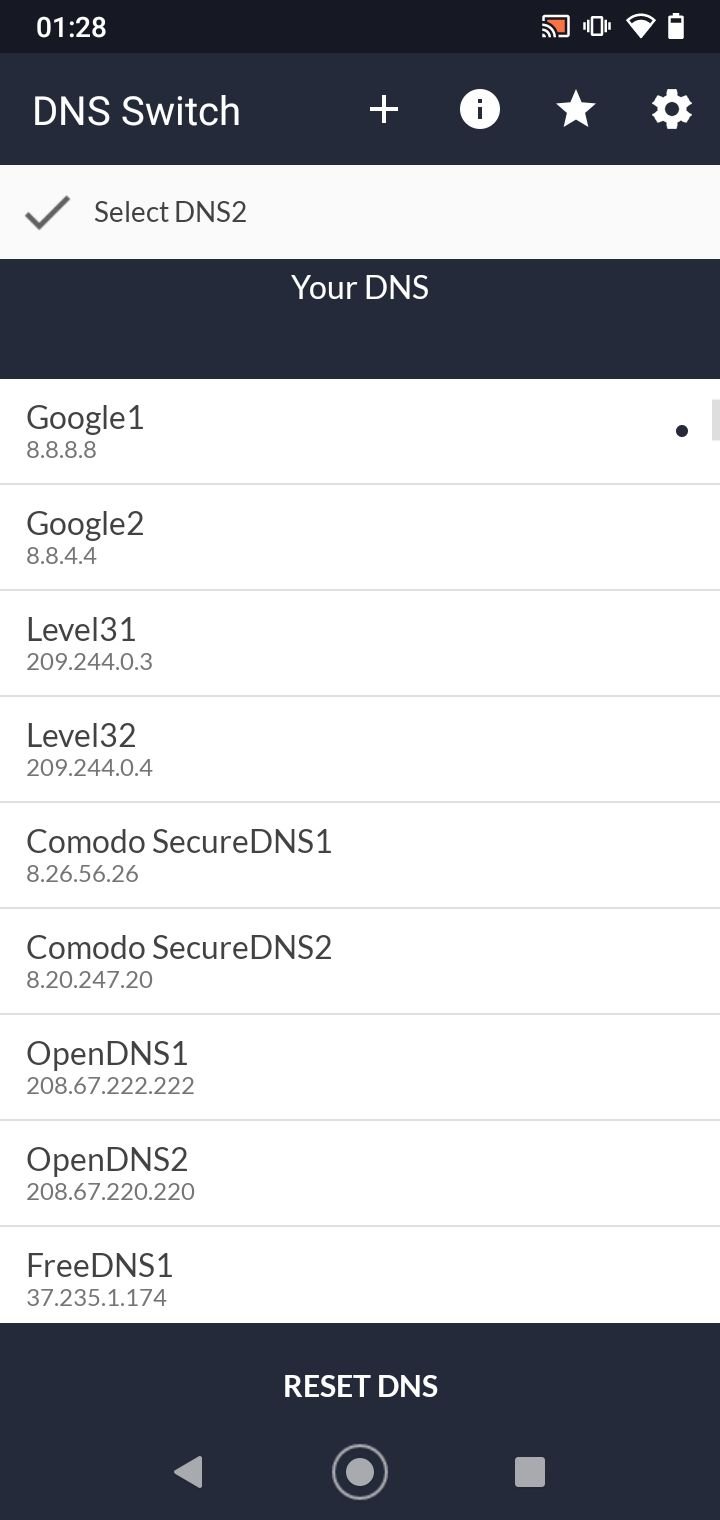The image size is (720, 1520).
Task: Open recent apps square icon
Action: 529,1472
